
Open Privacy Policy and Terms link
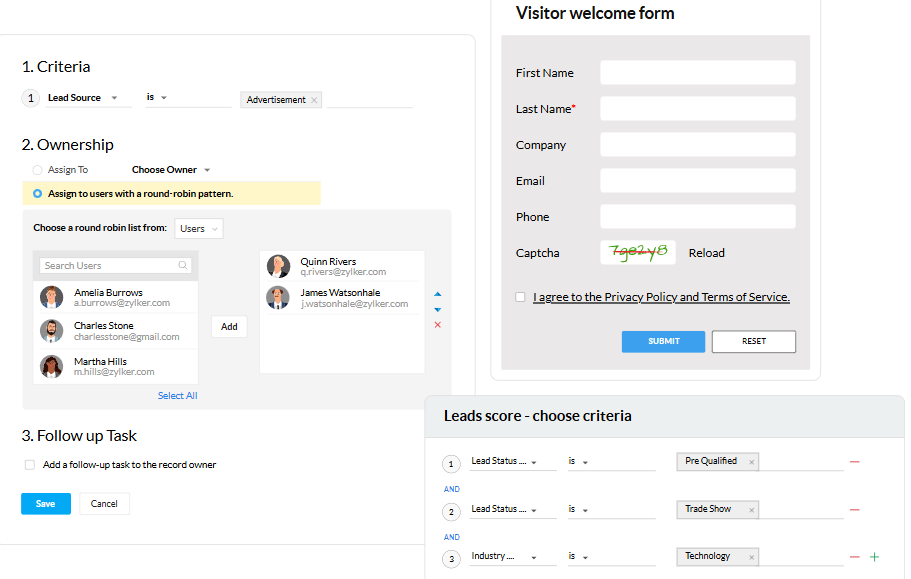pyautogui.click(x=661, y=297)
